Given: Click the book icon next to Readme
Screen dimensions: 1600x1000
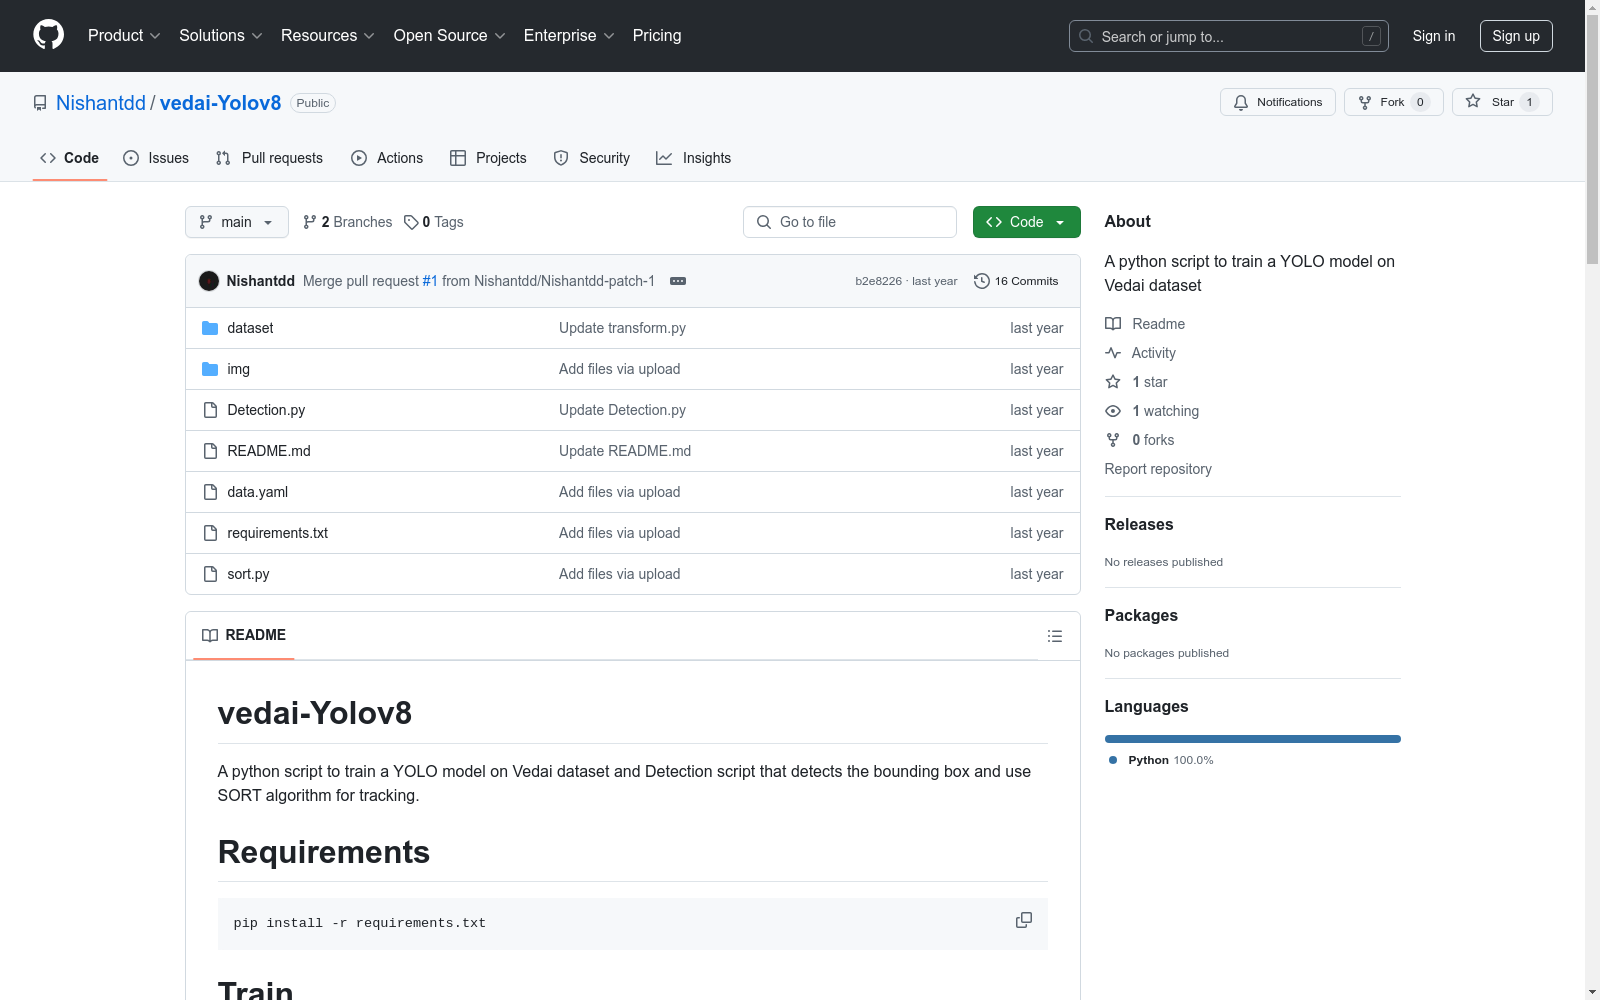Looking at the screenshot, I should 1113,324.
